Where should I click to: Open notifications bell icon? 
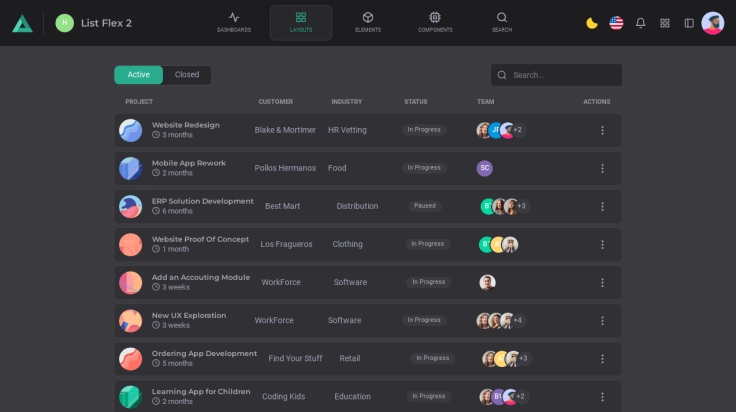[641, 23]
